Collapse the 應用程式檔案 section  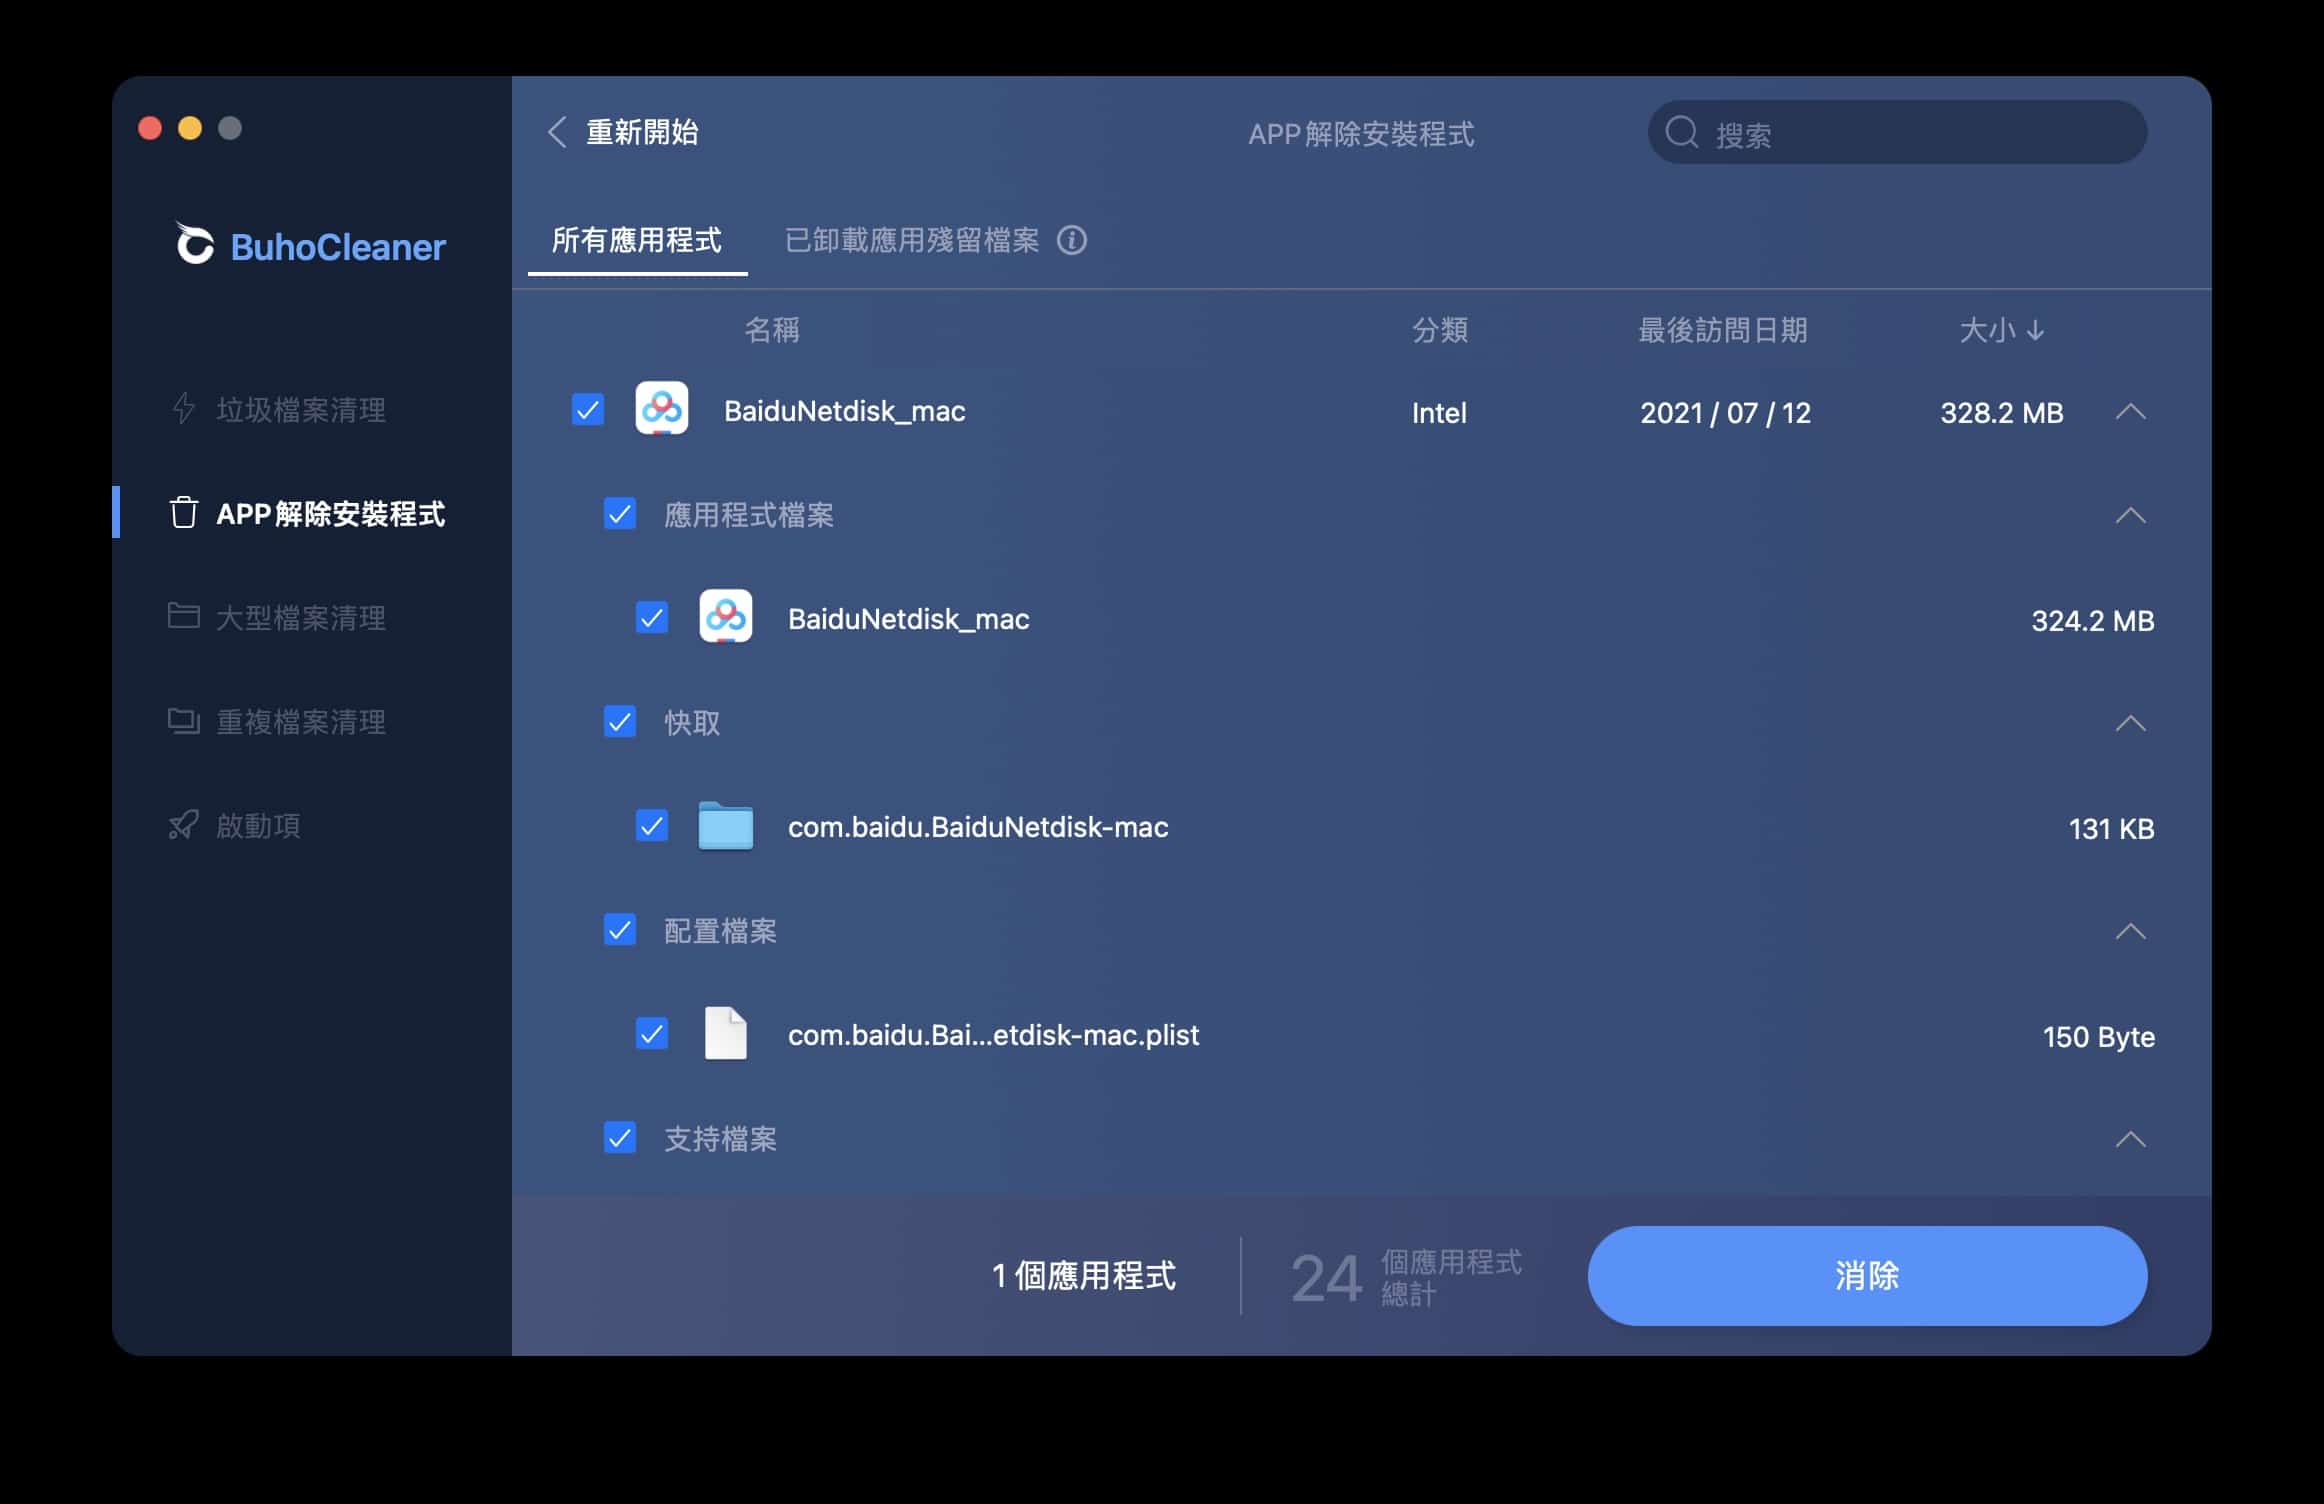coord(2131,515)
